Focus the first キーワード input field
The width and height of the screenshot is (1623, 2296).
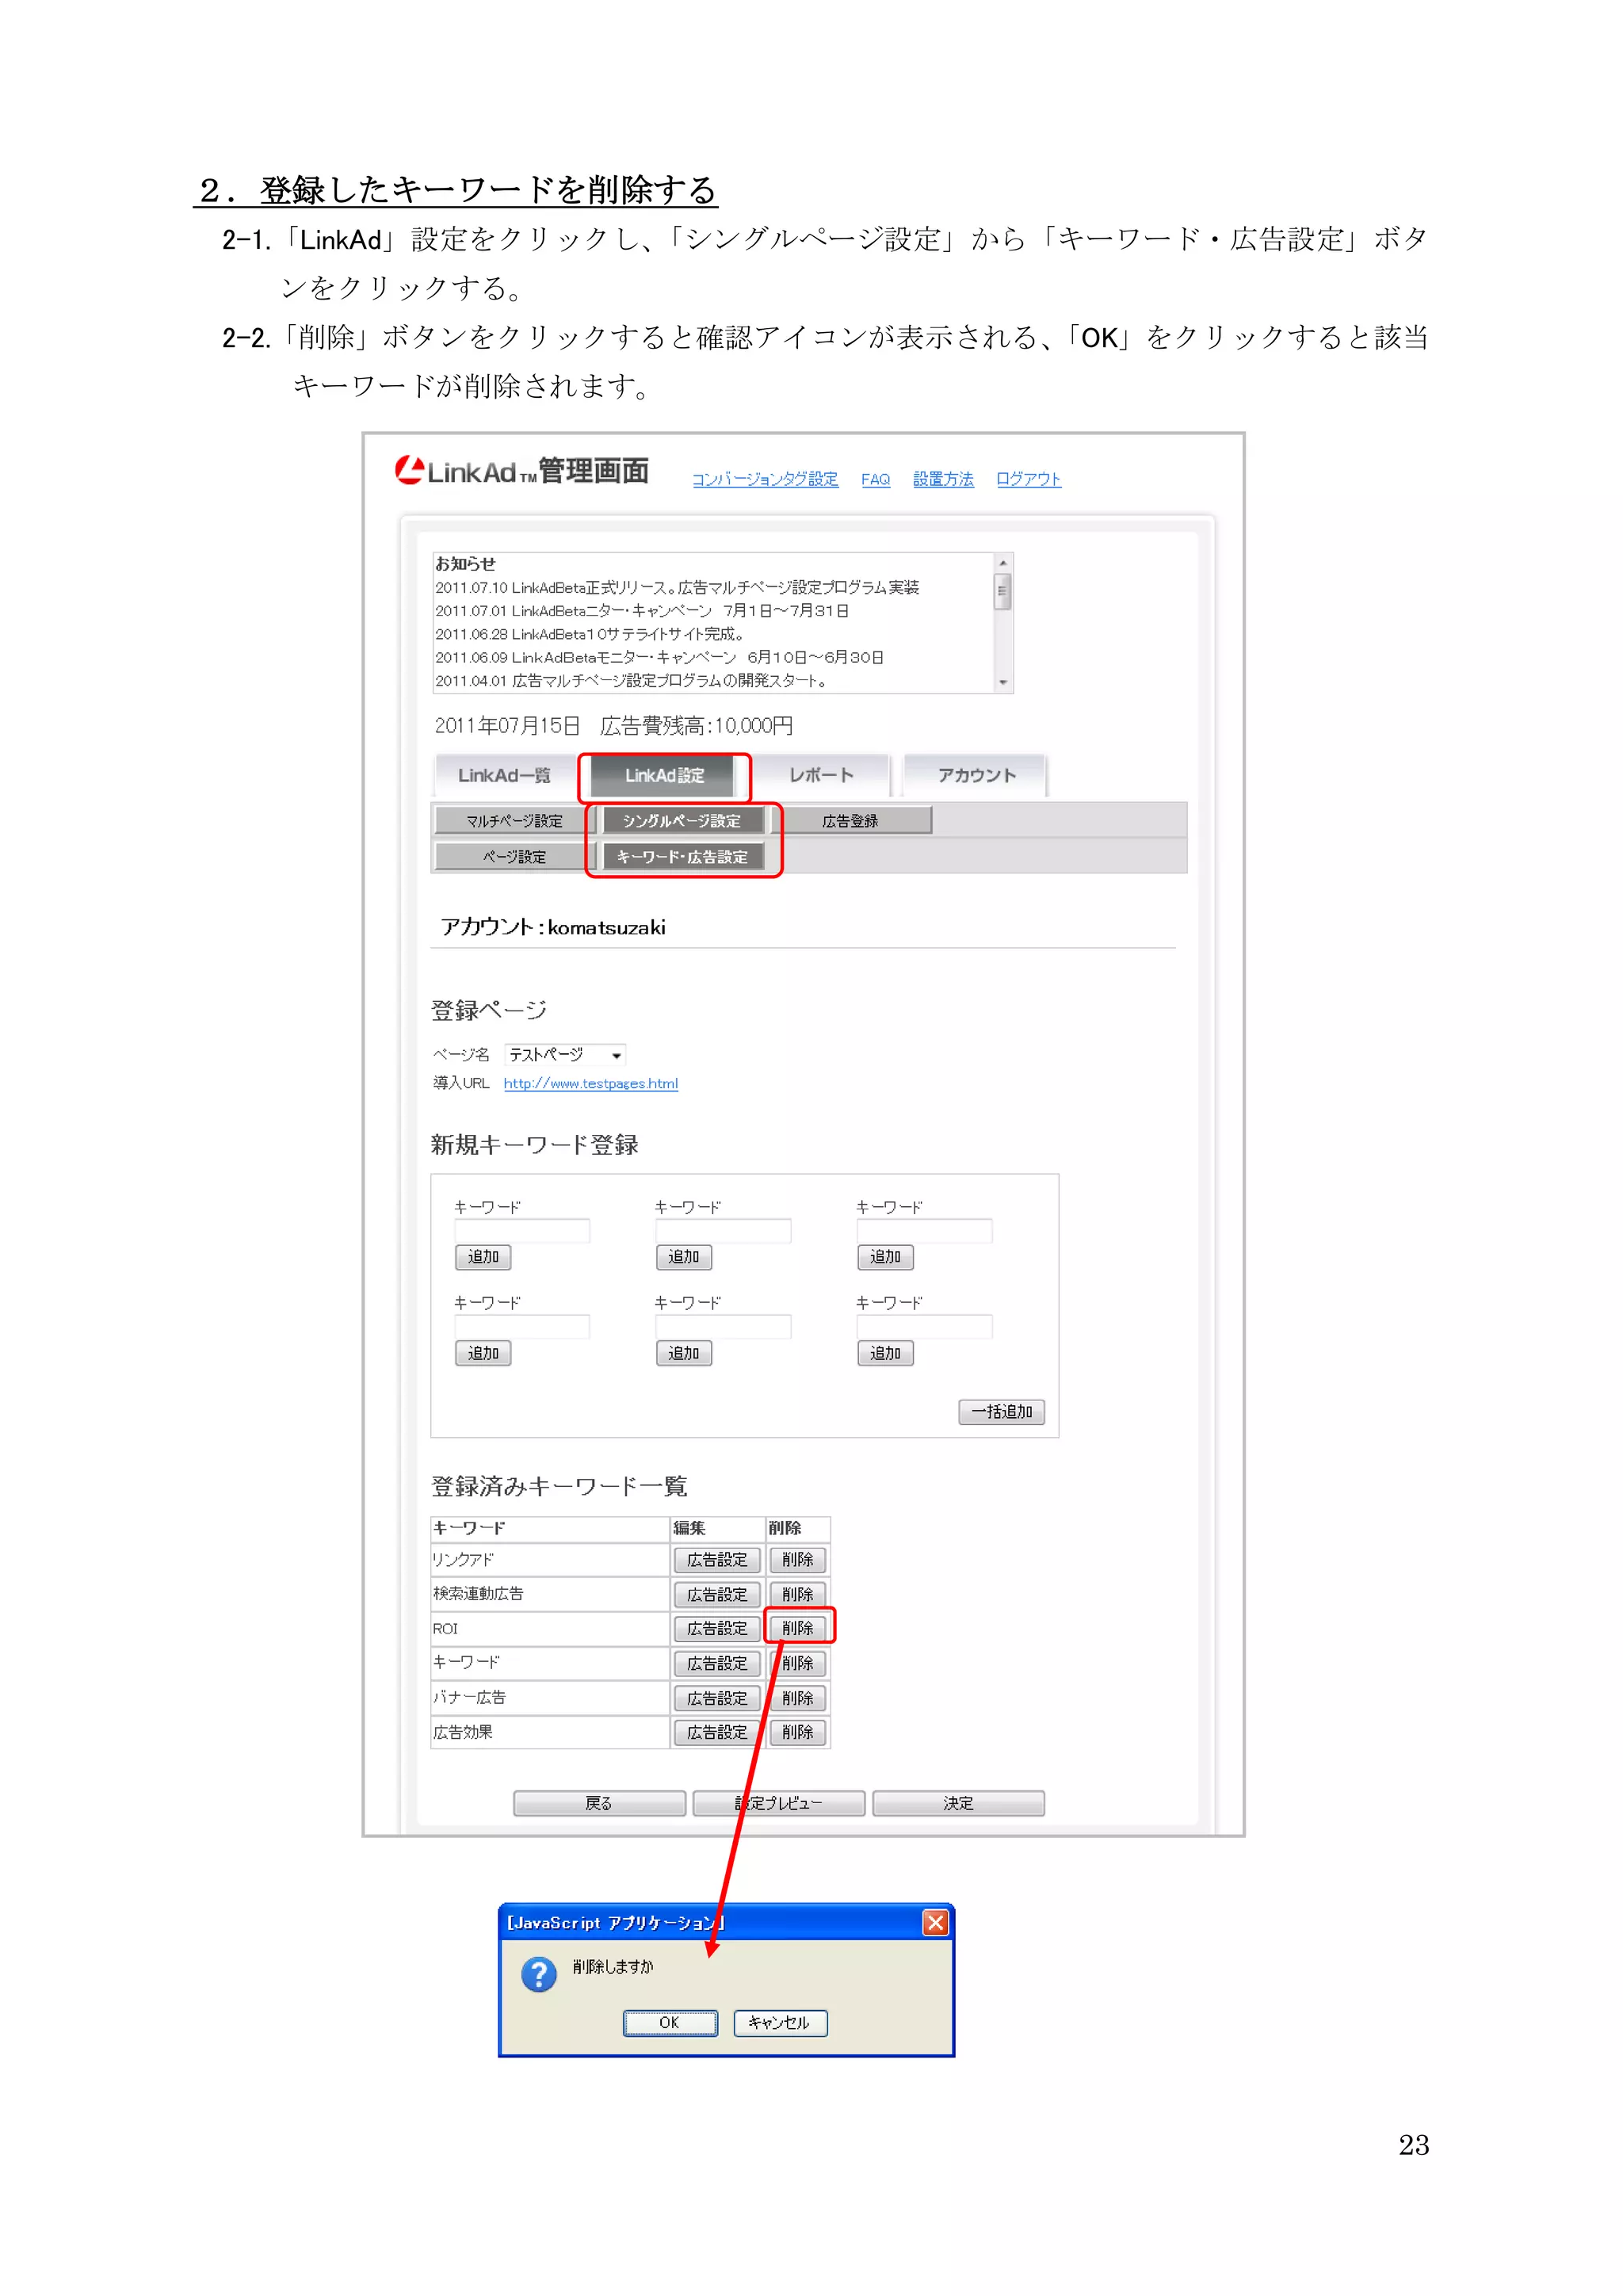[x=522, y=1230]
